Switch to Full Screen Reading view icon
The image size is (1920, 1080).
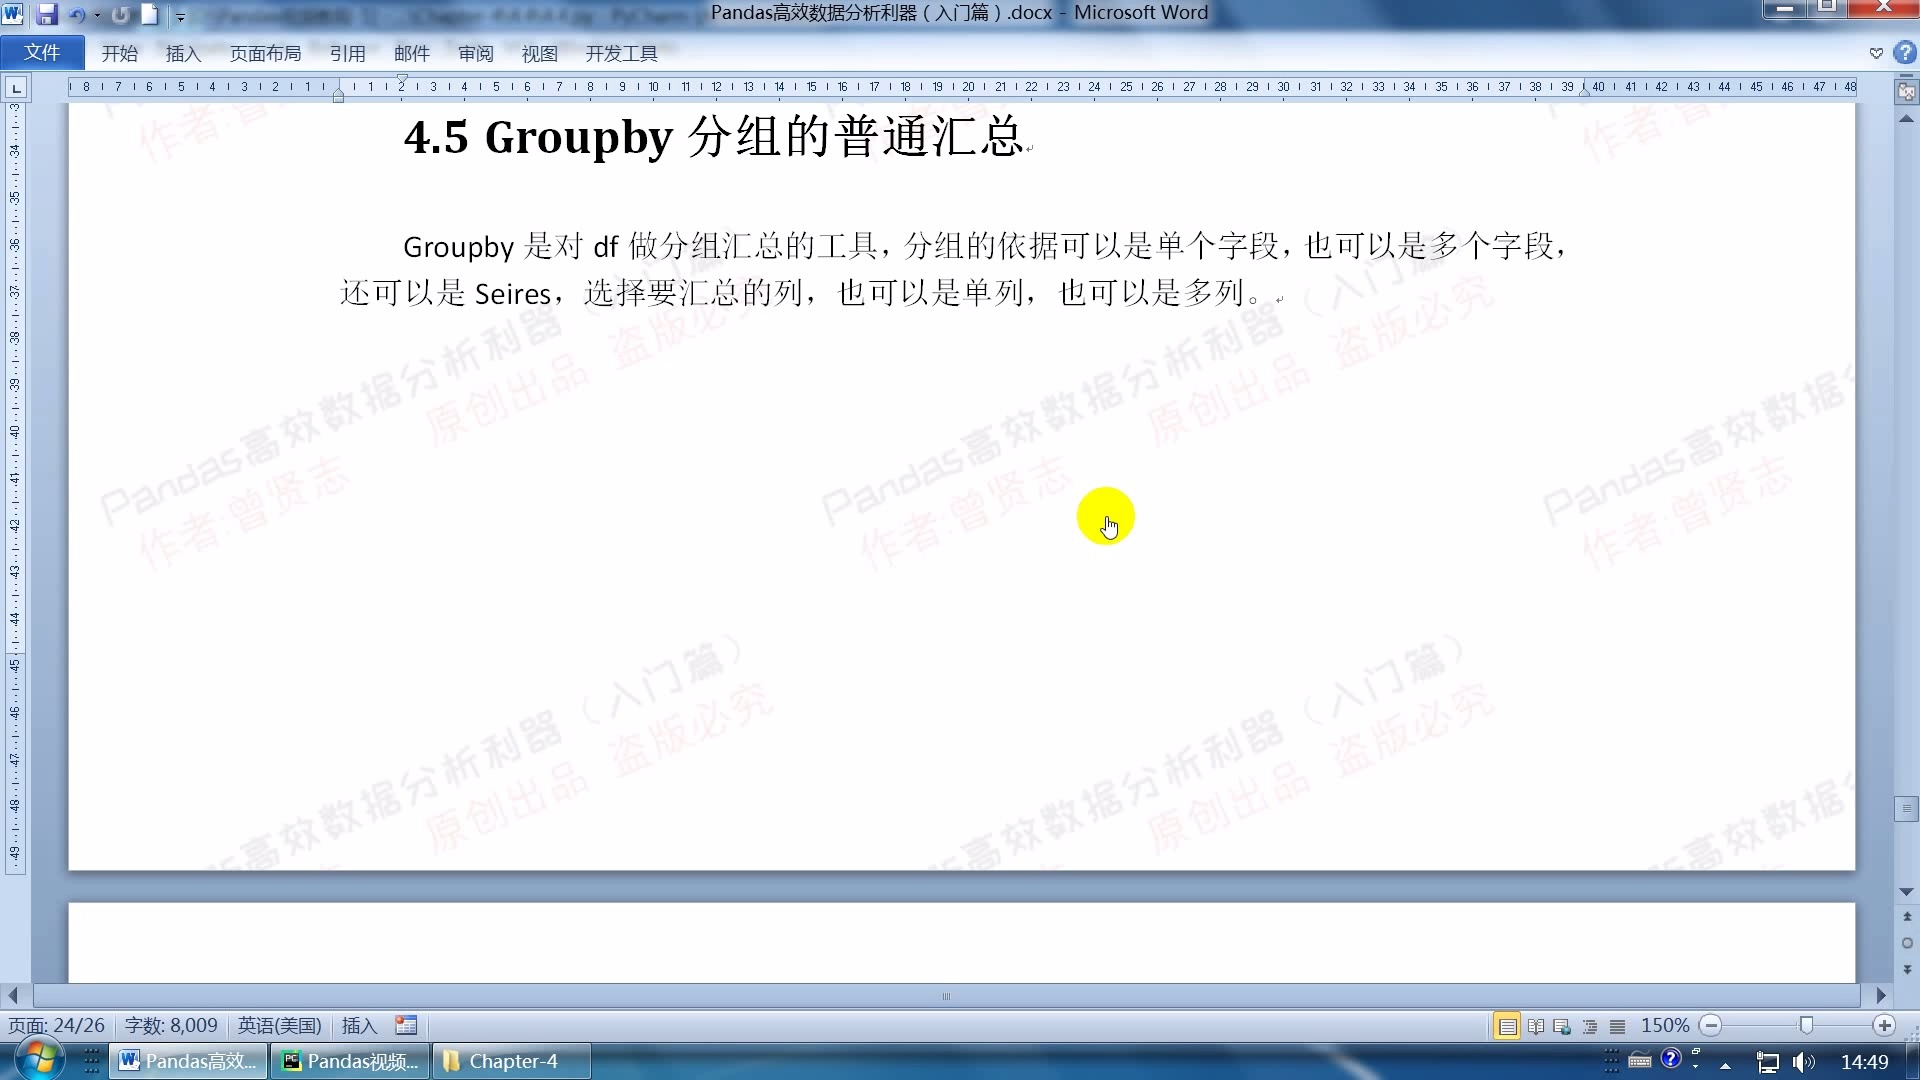click(x=1535, y=1025)
